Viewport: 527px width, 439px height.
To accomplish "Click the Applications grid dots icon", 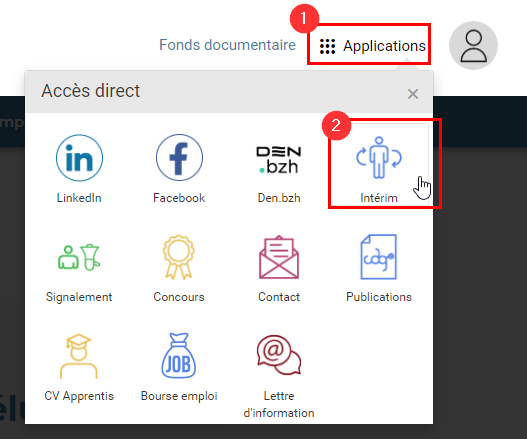I will 327,46.
